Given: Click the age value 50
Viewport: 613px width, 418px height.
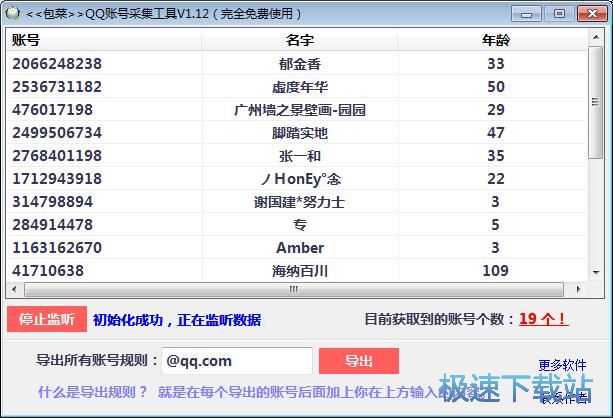Looking at the screenshot, I should (496, 86).
